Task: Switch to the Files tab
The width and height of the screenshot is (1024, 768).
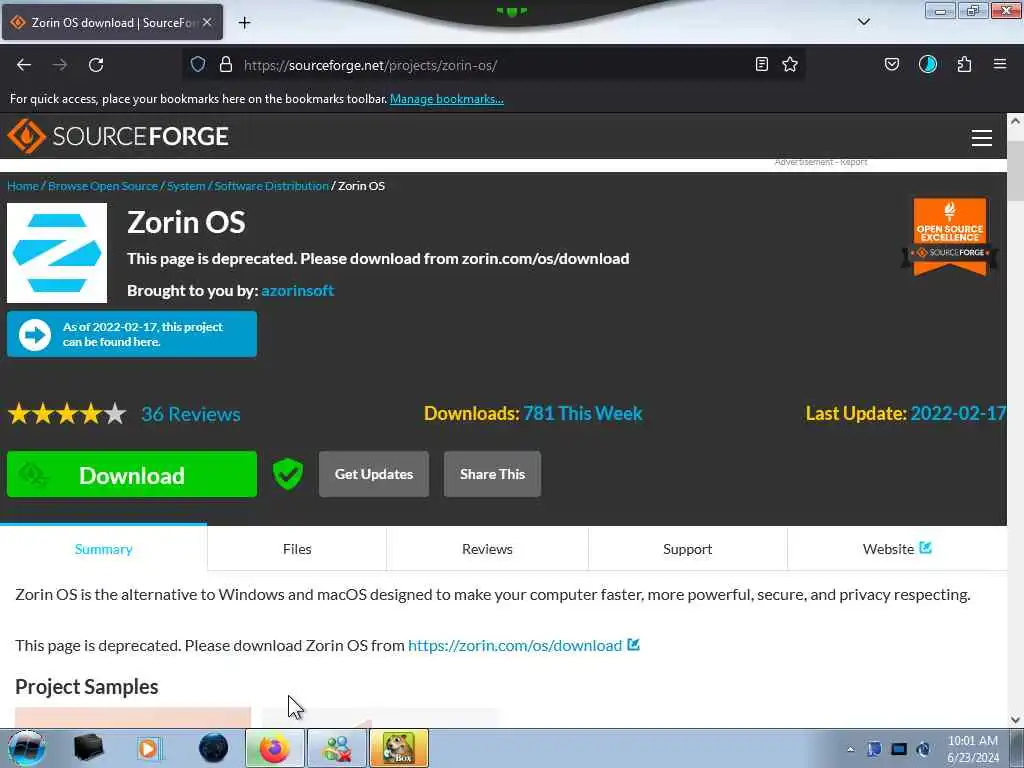Action: (x=297, y=549)
